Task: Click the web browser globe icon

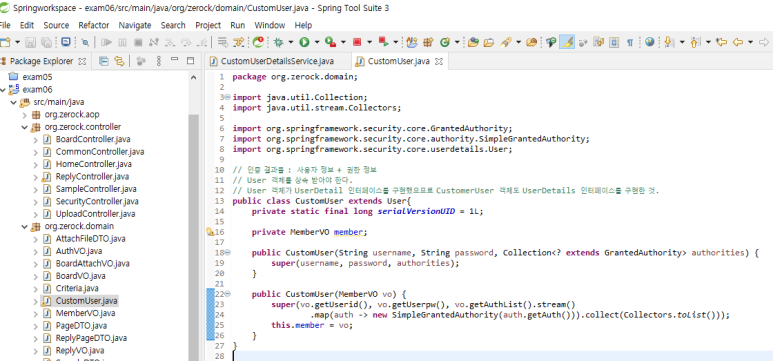Action: point(650,42)
